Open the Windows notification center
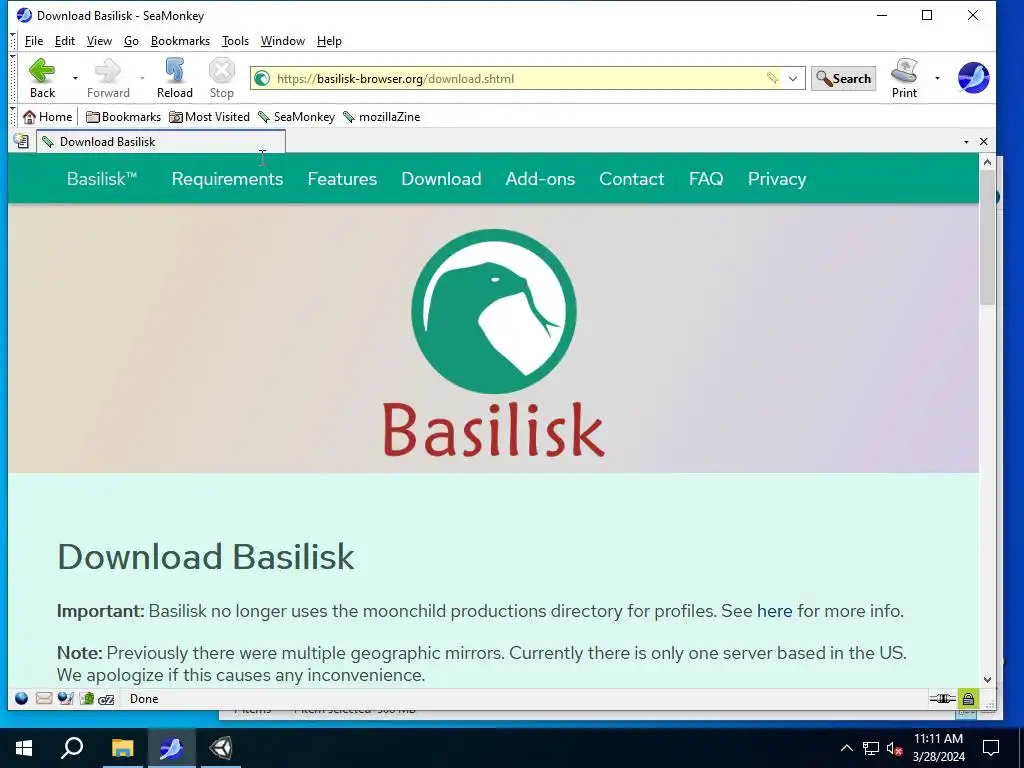Screen dimensions: 1024x768 tap(991, 748)
